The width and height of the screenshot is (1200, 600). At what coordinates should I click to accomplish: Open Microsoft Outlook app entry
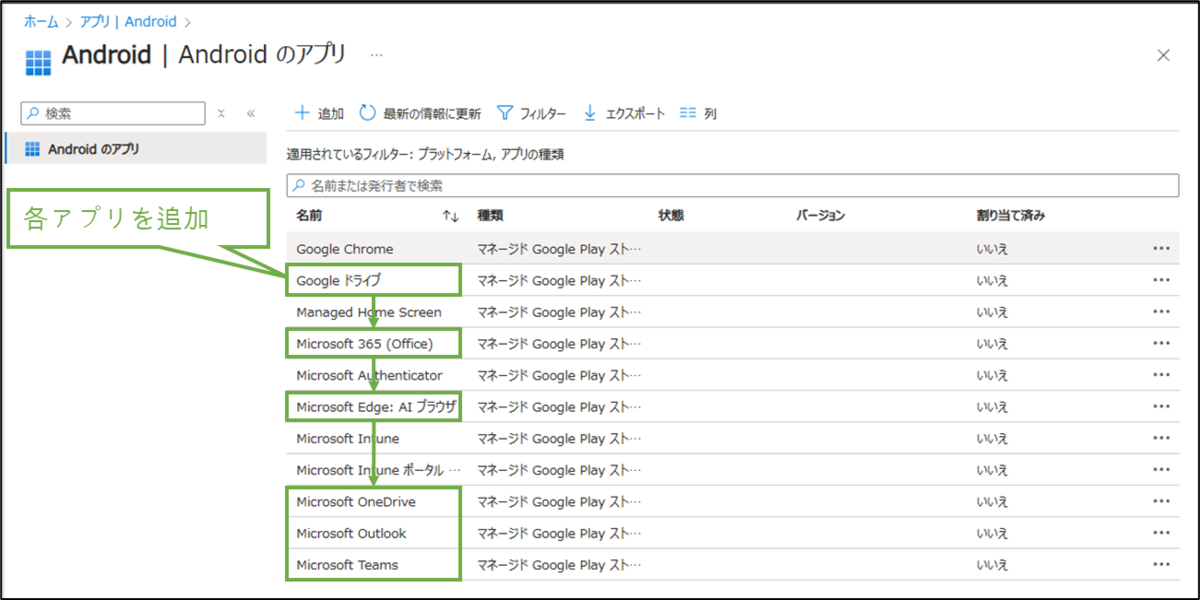coord(351,533)
